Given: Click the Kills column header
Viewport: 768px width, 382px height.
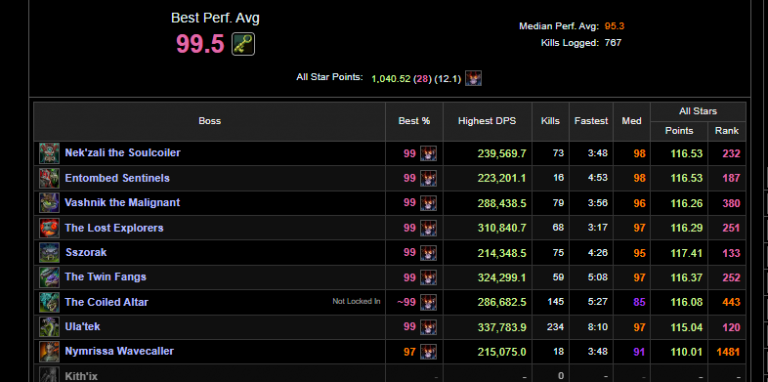Looking at the screenshot, I should click(x=551, y=121).
